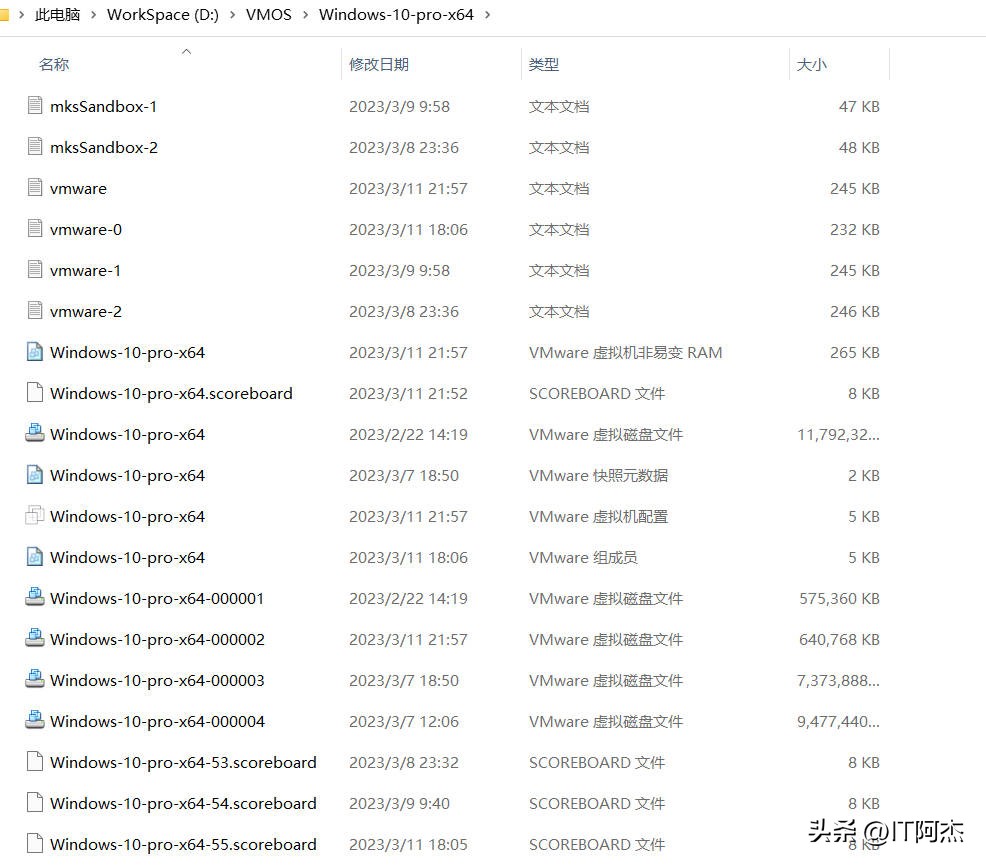Click the virtual machine configuration file icon

[x=35, y=516]
